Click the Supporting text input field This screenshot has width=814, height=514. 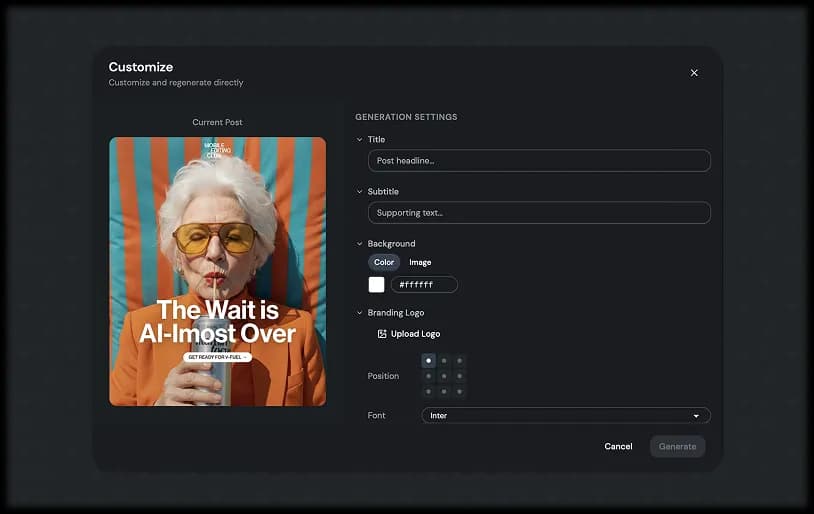click(539, 213)
